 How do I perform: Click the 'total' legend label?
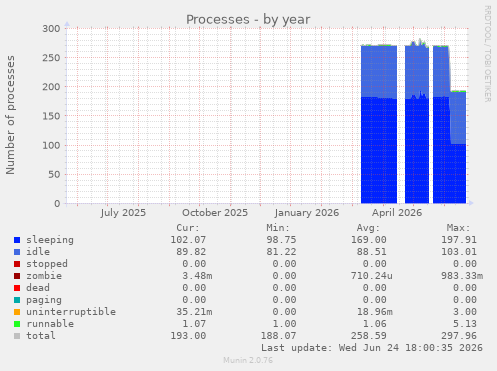point(41,336)
